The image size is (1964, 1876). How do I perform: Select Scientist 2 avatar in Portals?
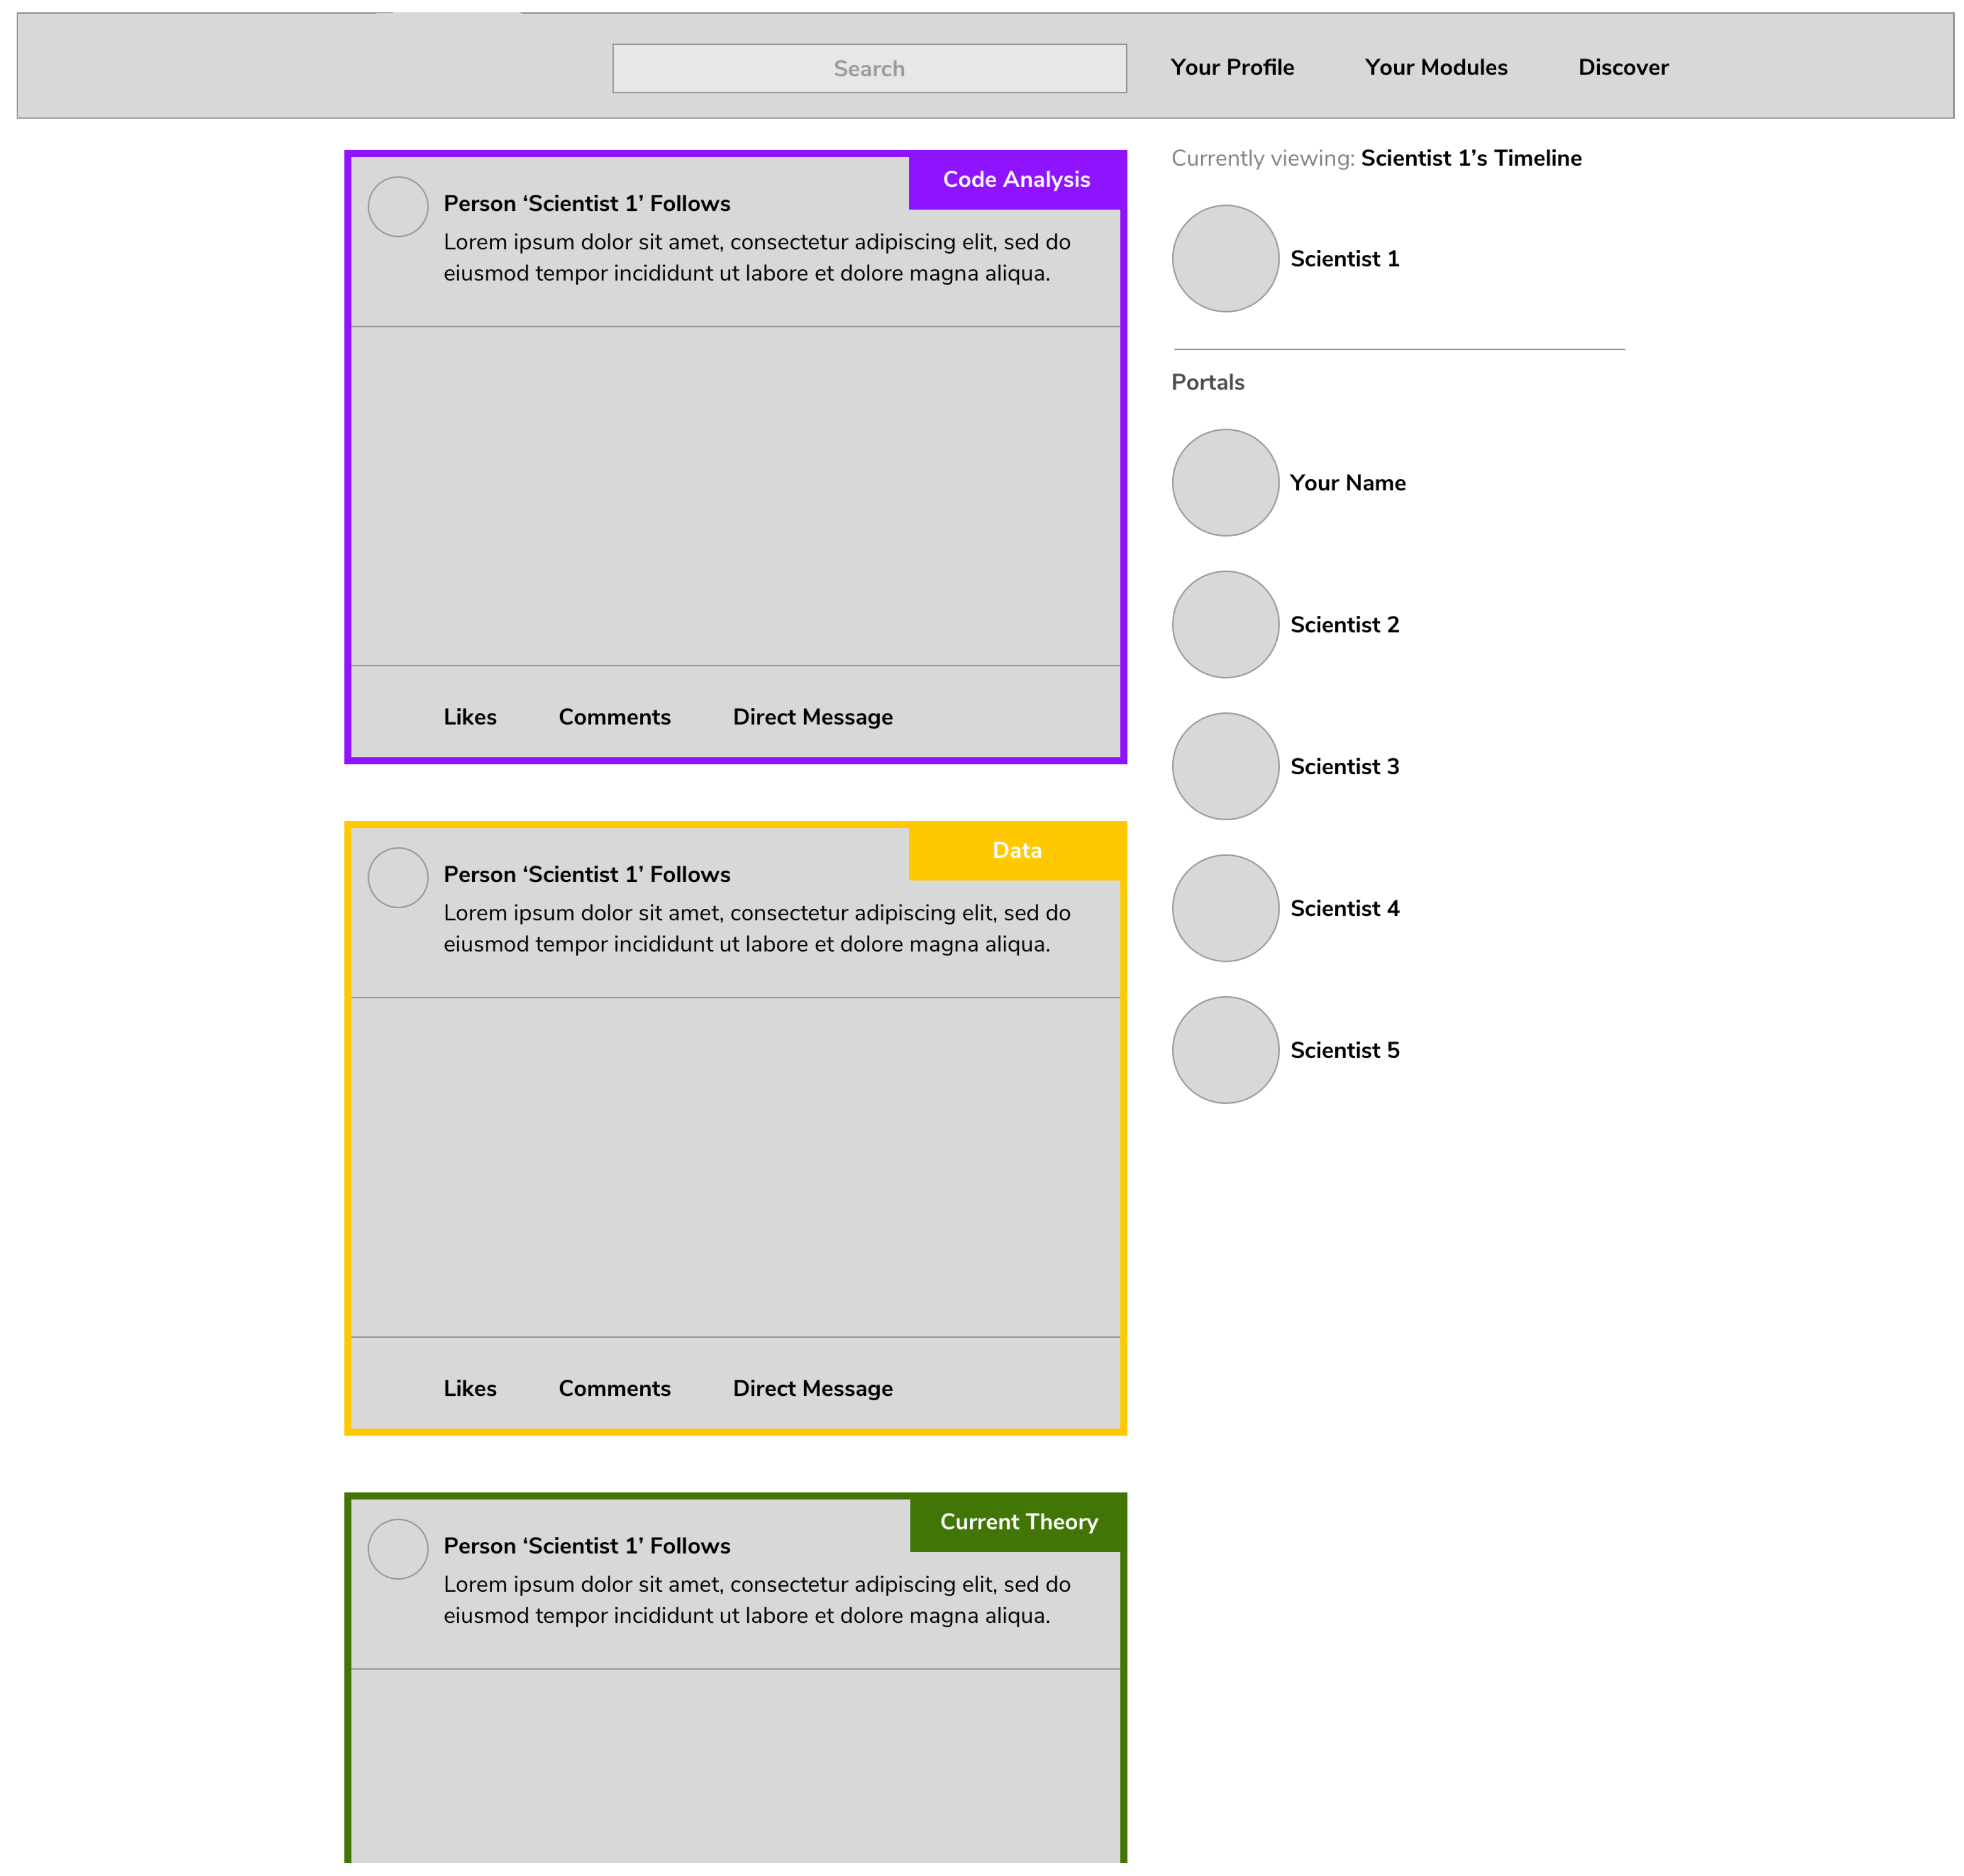coord(1225,624)
